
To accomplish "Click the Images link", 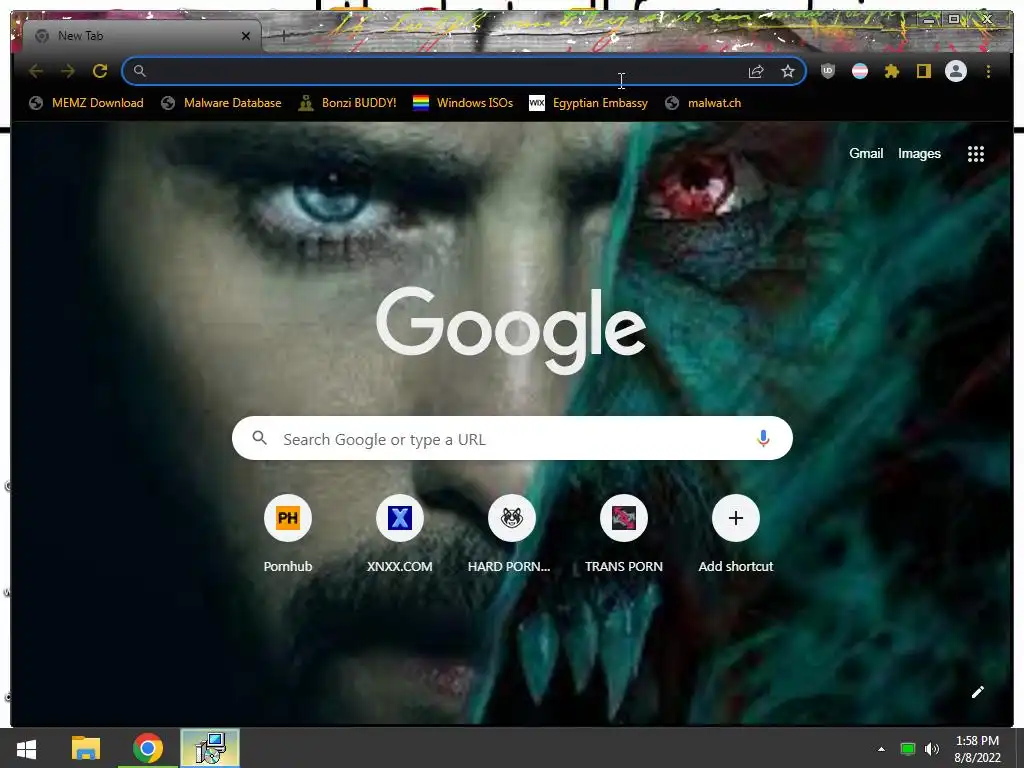I will (x=919, y=153).
